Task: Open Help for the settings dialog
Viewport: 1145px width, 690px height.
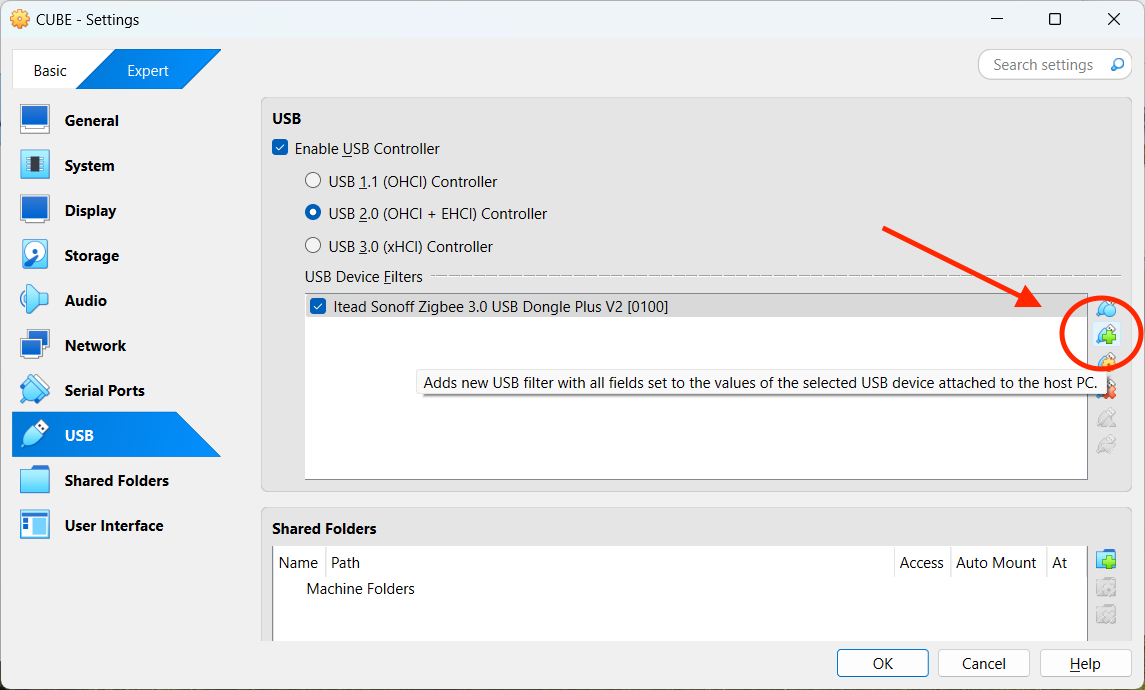Action: pos(1085,664)
